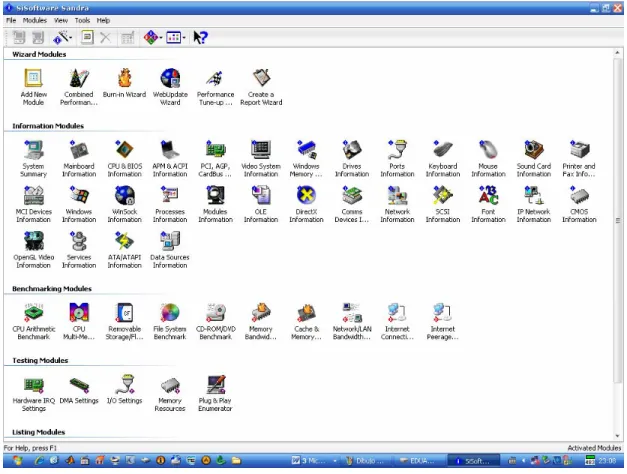Select OLE Information module
The height and width of the screenshot is (474, 627).
(261, 204)
